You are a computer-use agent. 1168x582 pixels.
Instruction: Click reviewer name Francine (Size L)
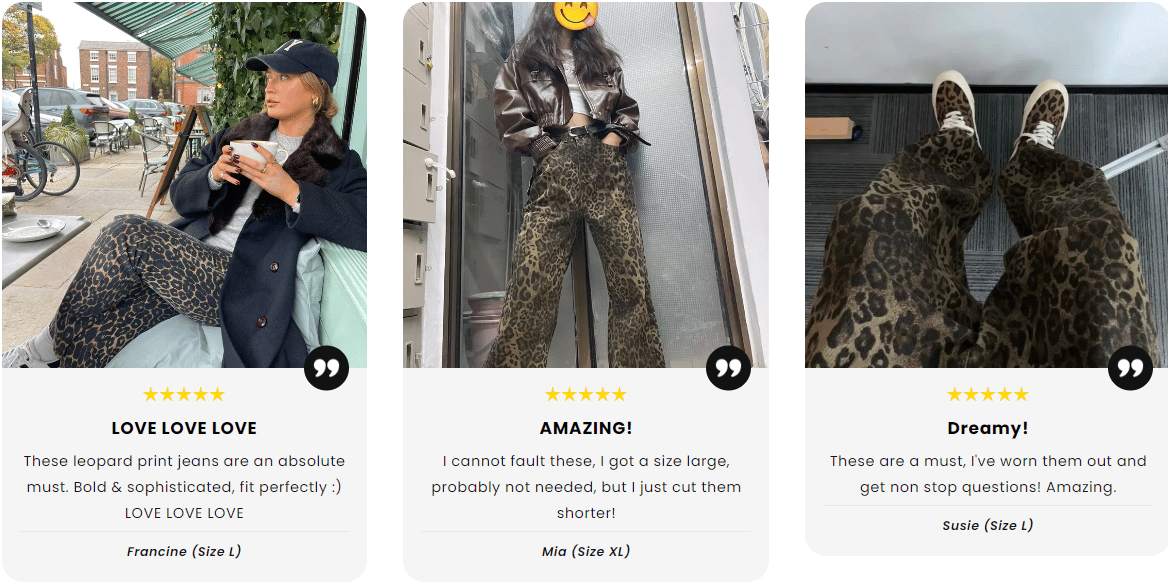(184, 551)
